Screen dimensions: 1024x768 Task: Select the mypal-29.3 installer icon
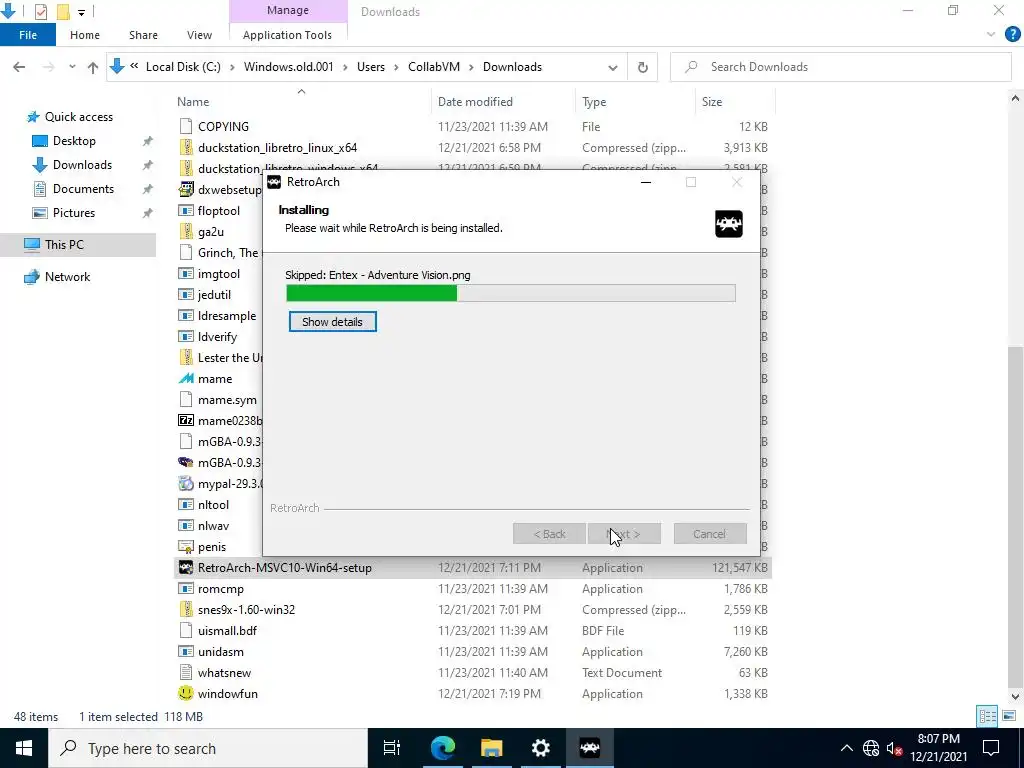pos(186,483)
